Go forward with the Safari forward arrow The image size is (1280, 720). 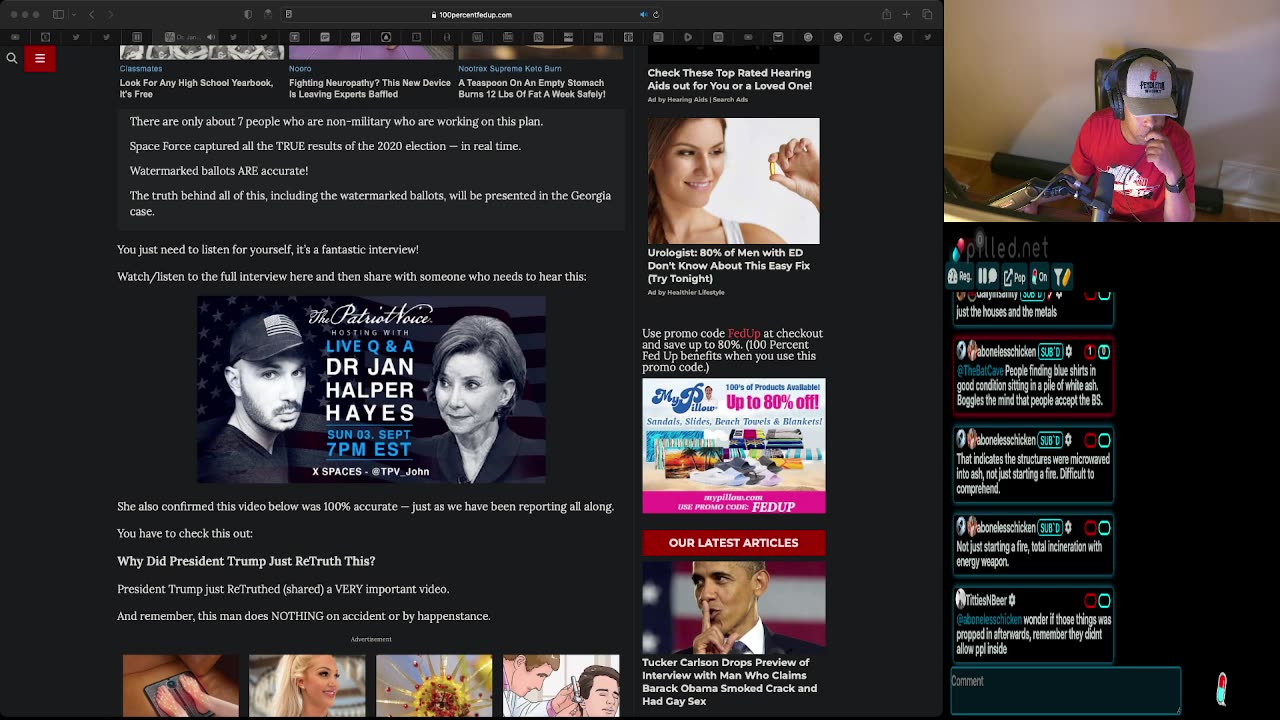[110, 14]
